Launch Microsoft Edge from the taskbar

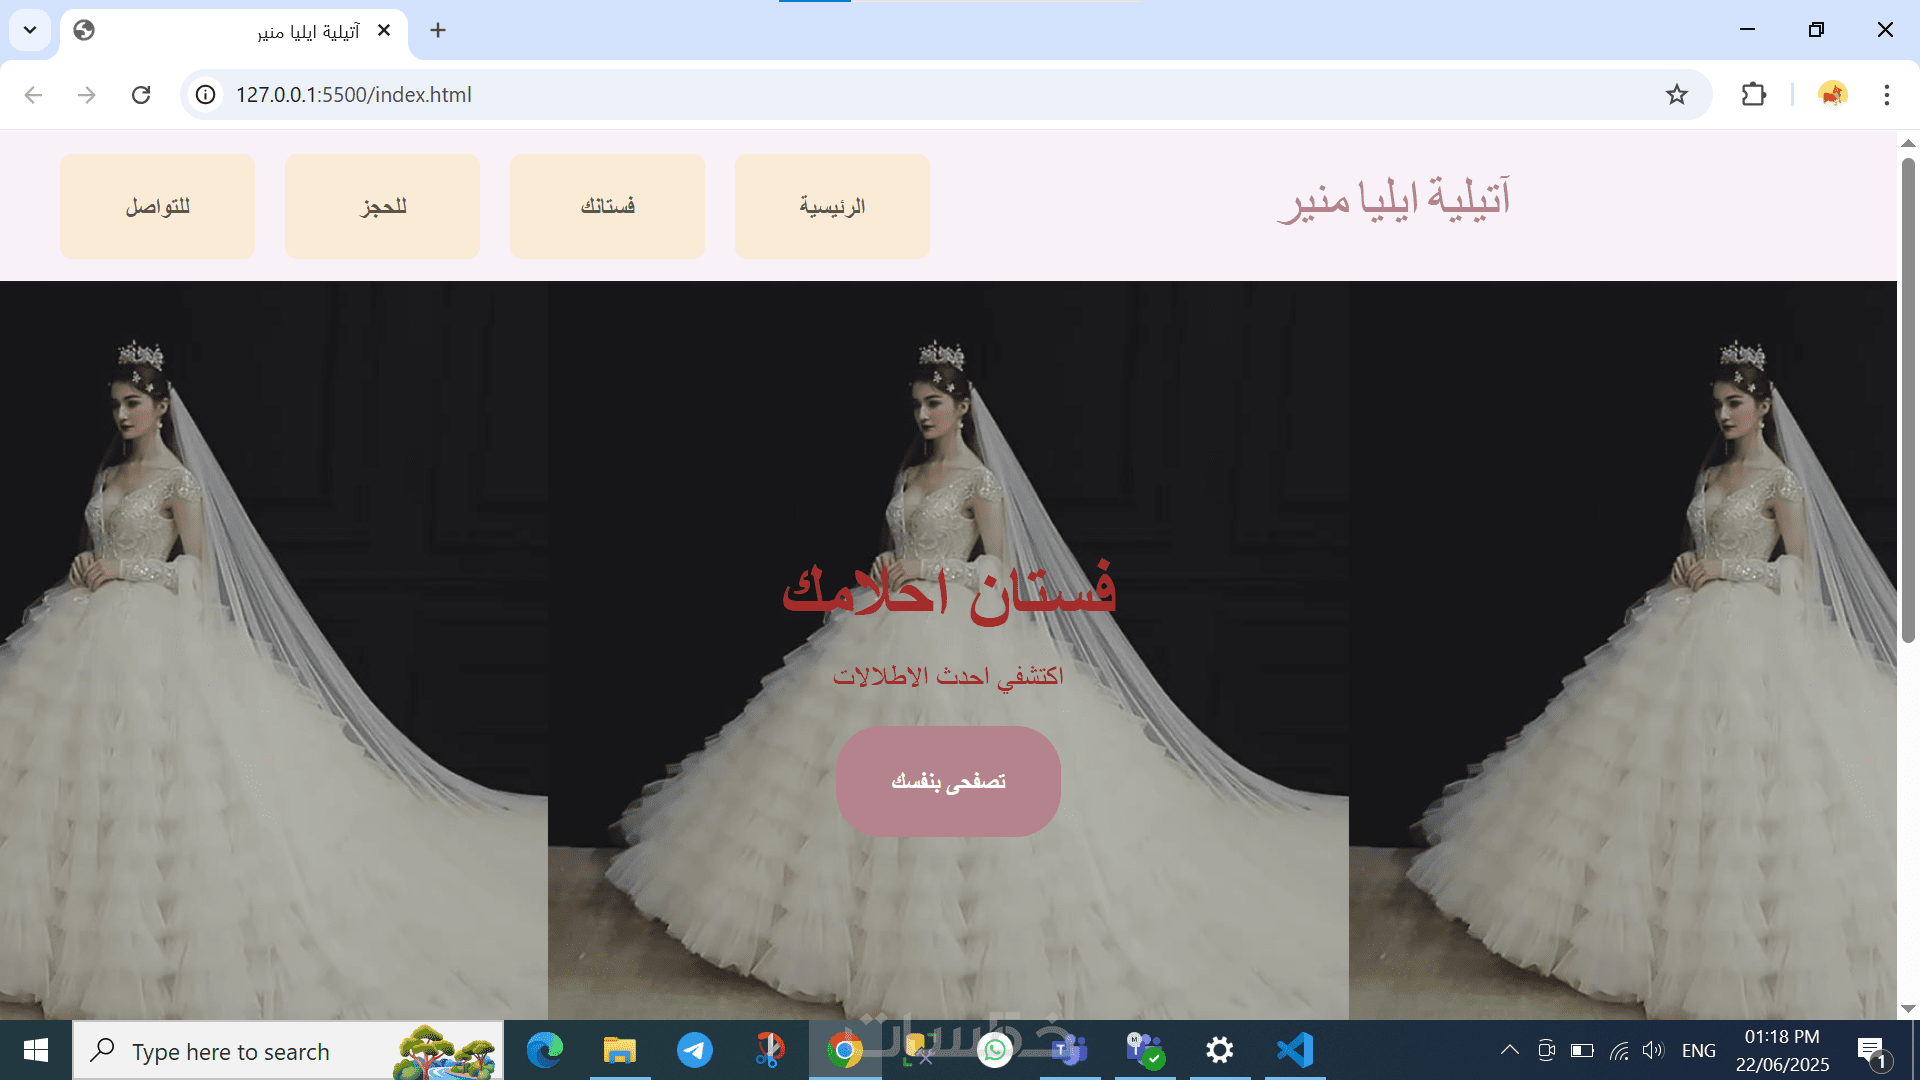(545, 1050)
